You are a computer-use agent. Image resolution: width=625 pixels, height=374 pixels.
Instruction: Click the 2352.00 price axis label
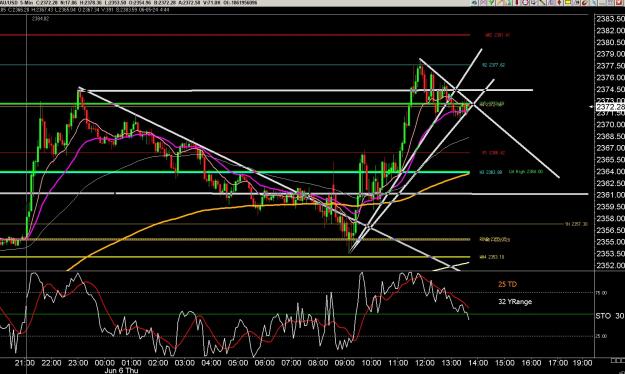tap(610, 266)
